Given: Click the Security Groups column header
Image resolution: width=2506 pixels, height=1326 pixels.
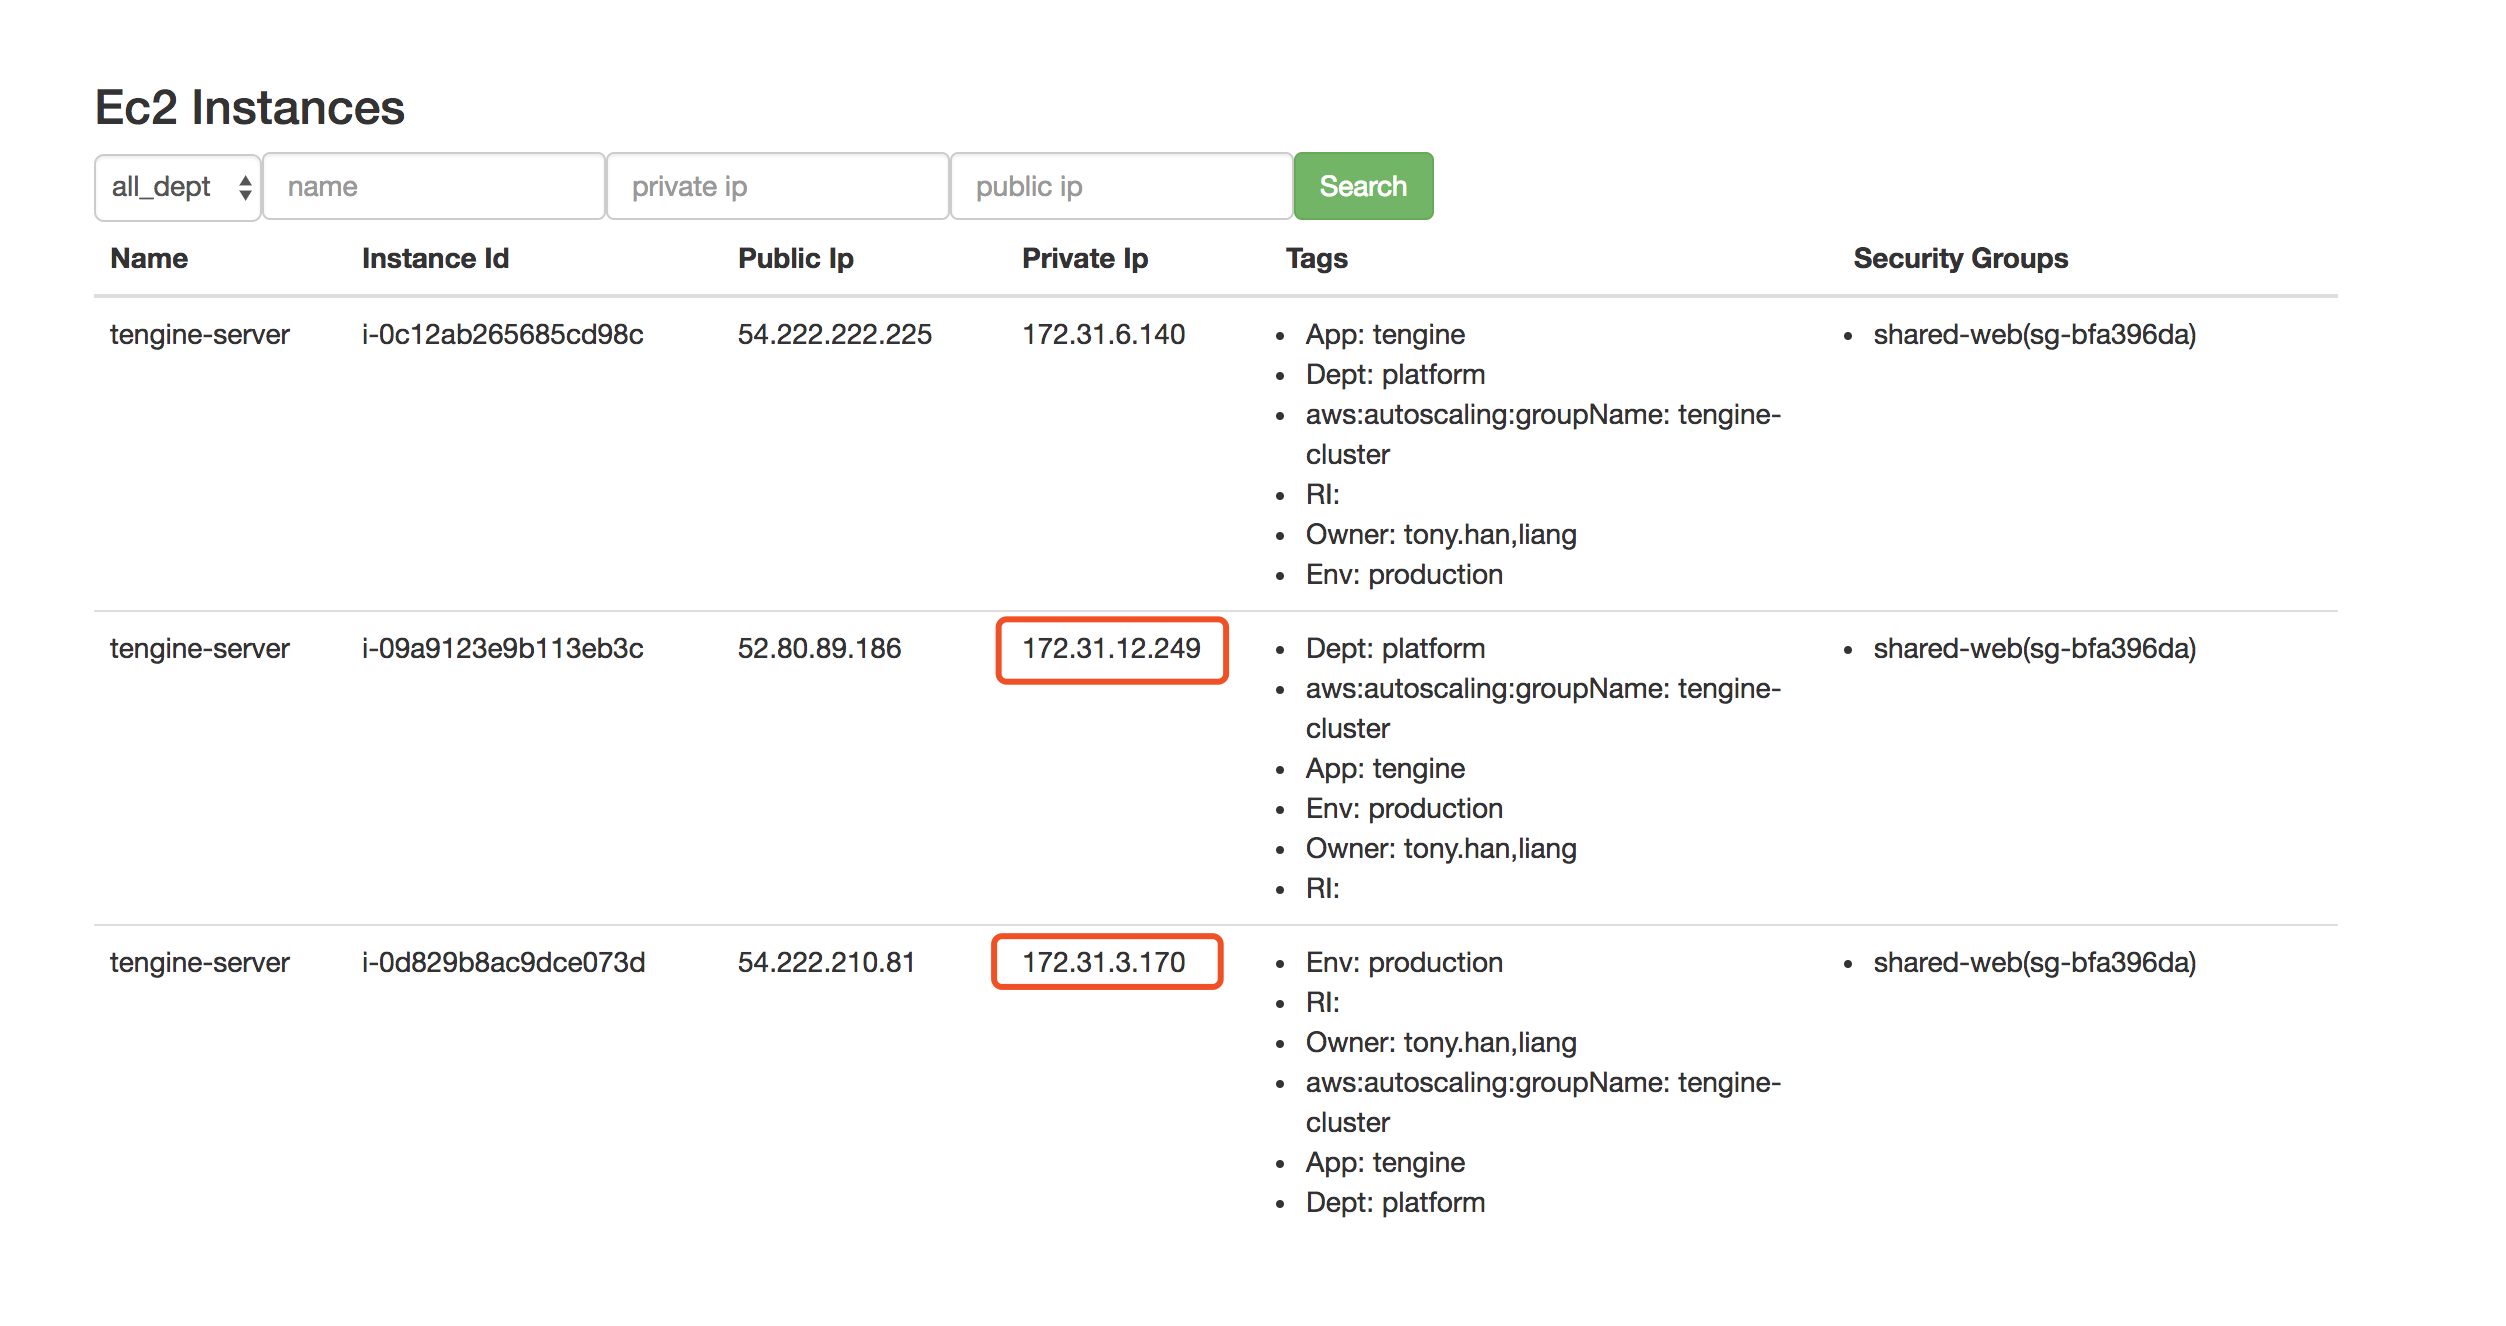Looking at the screenshot, I should coord(1960,259).
